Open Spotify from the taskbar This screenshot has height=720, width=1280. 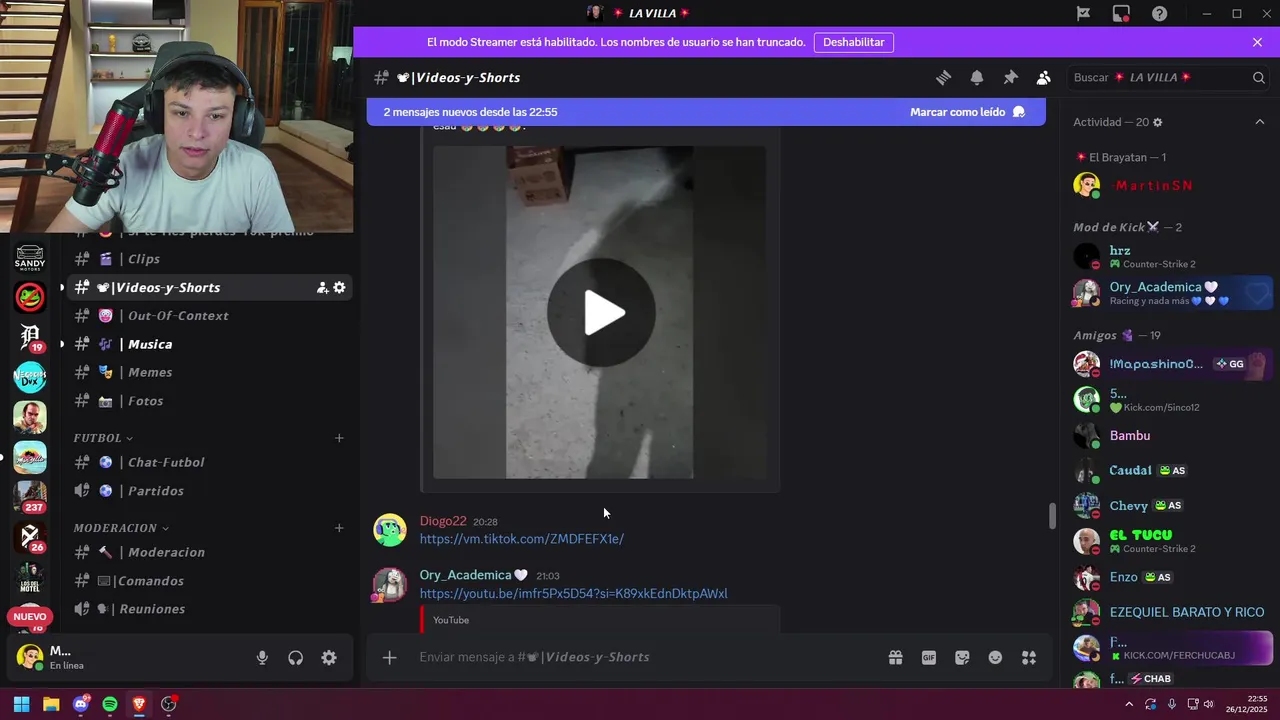click(x=110, y=704)
